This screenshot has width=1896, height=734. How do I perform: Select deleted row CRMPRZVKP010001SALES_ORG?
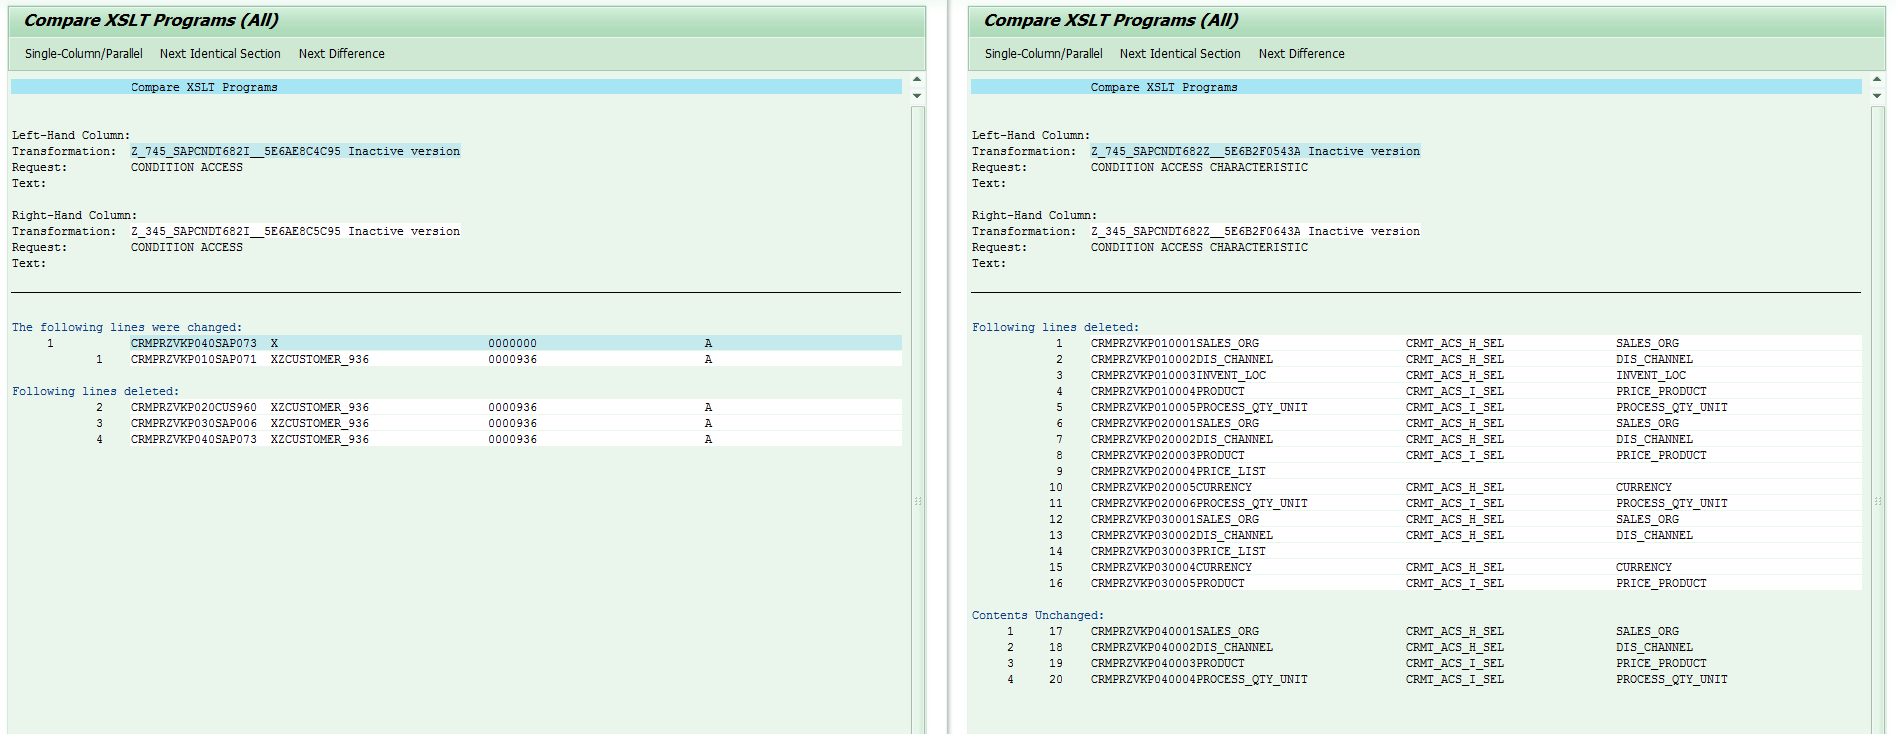click(x=1174, y=344)
